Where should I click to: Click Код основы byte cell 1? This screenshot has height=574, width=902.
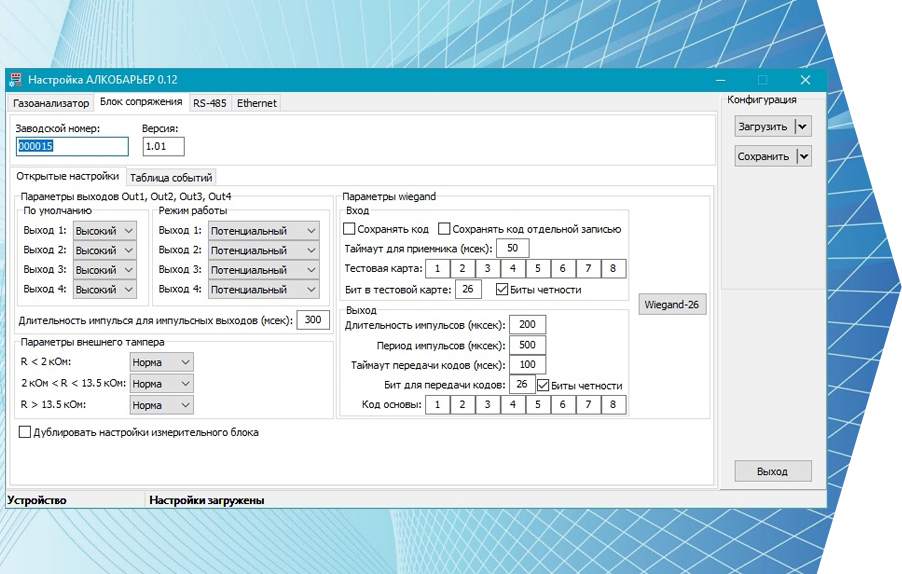[x=437, y=404]
